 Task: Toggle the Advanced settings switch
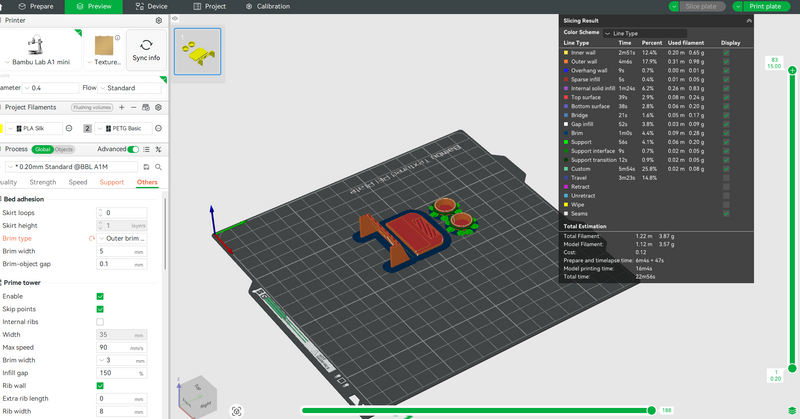pos(133,150)
